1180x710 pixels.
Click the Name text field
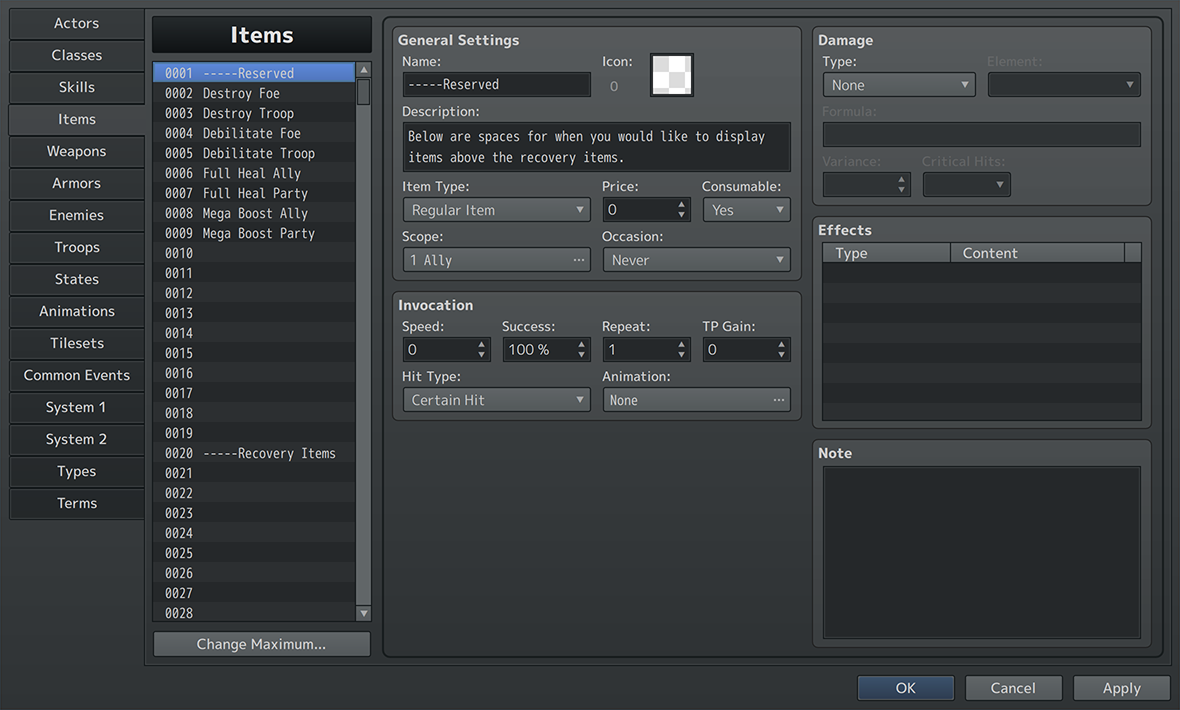point(496,85)
